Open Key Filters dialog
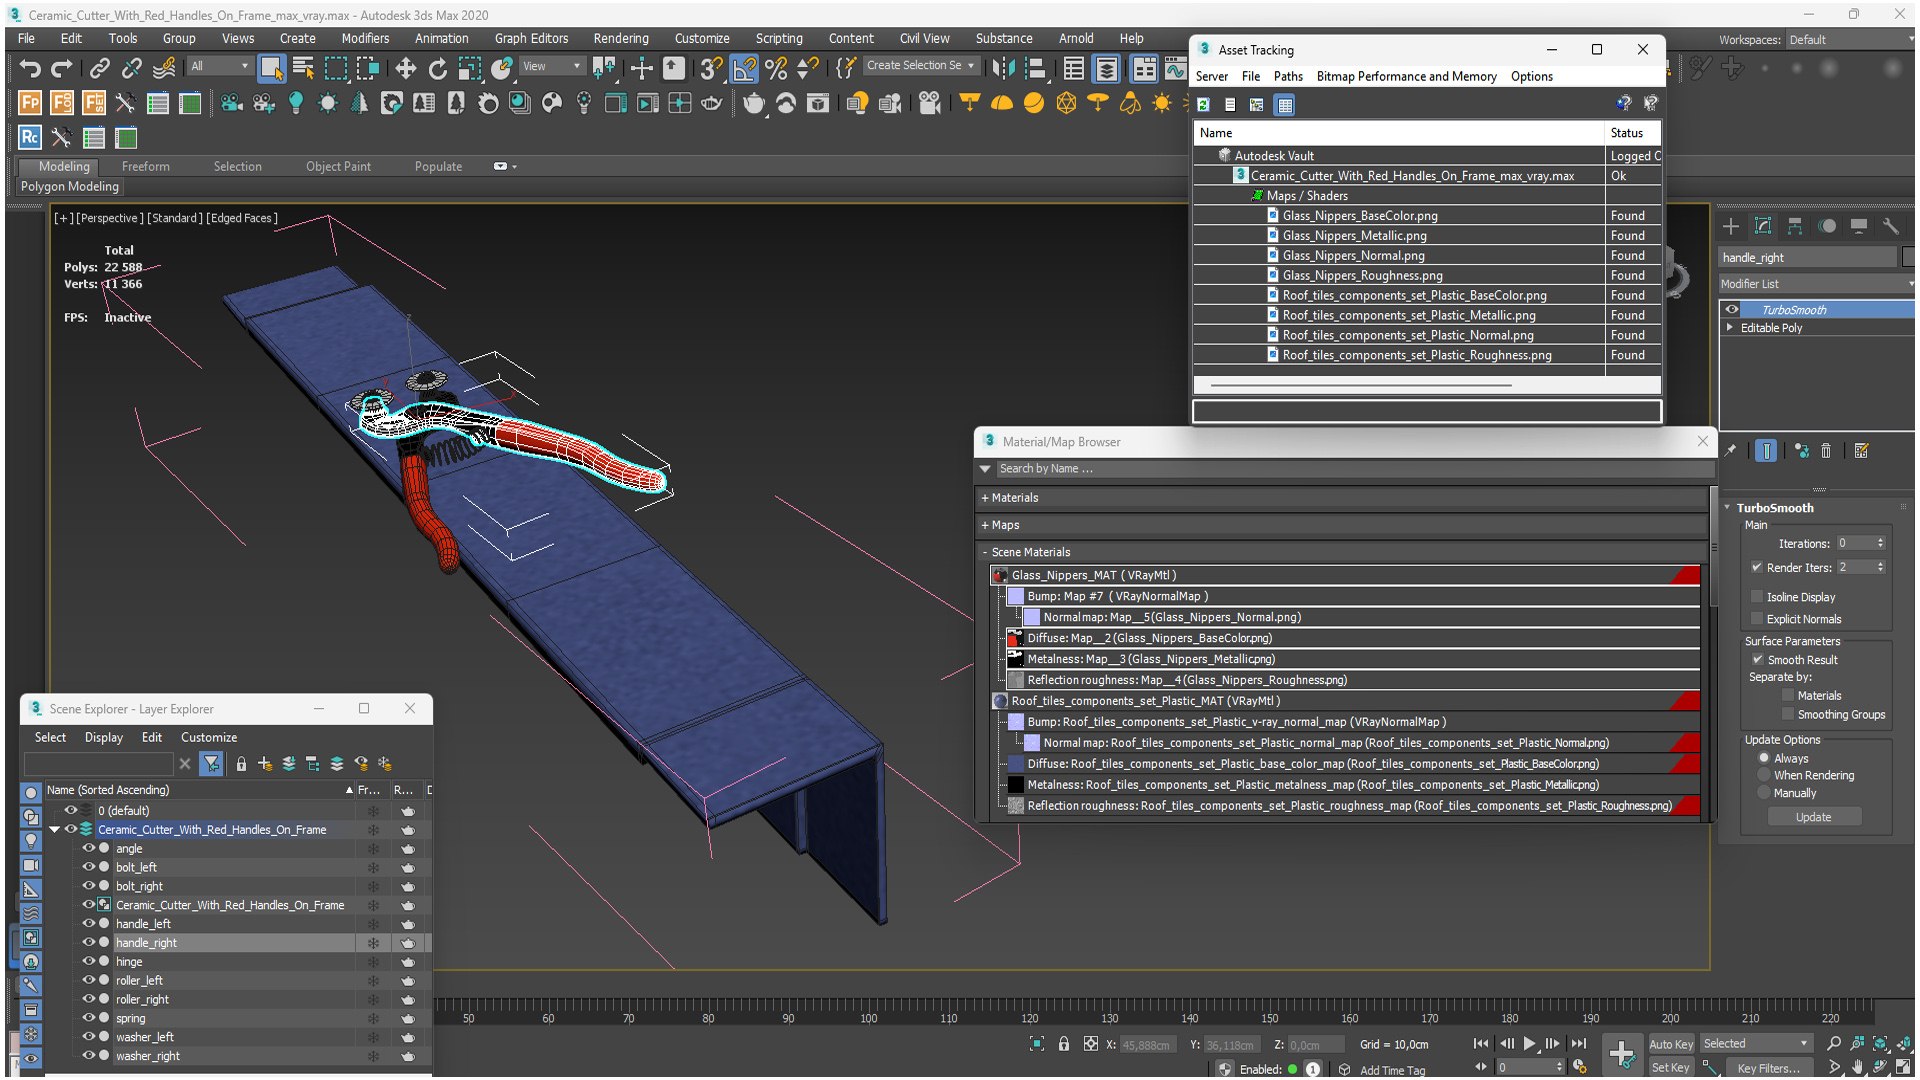1920x1080 pixels. 1768,1068
